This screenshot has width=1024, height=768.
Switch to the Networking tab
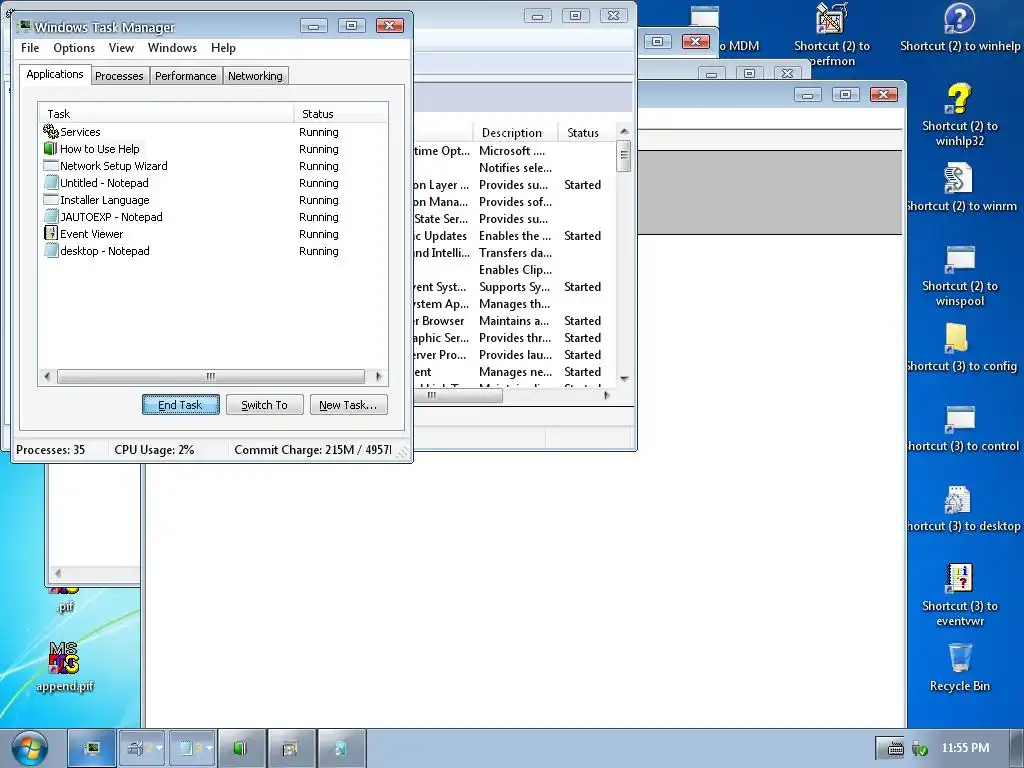255,76
